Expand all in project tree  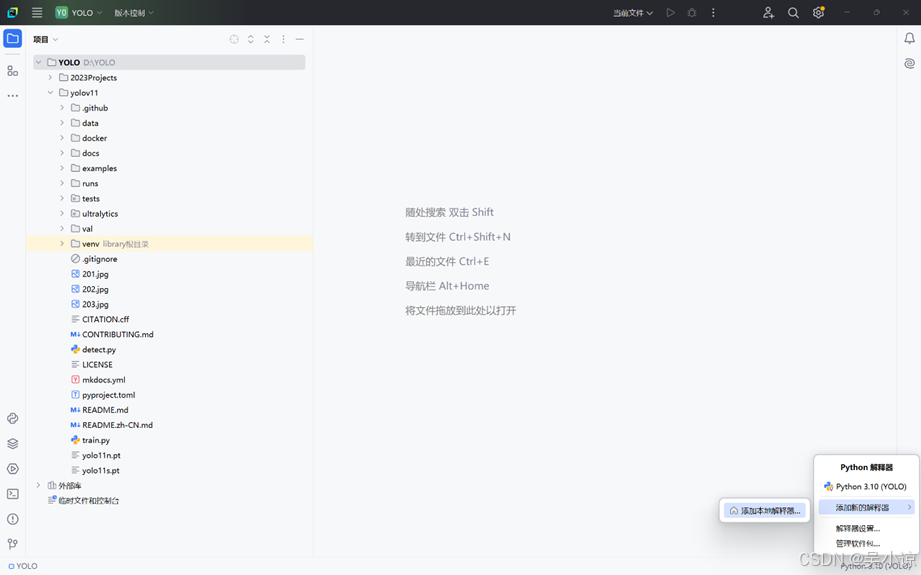point(250,39)
